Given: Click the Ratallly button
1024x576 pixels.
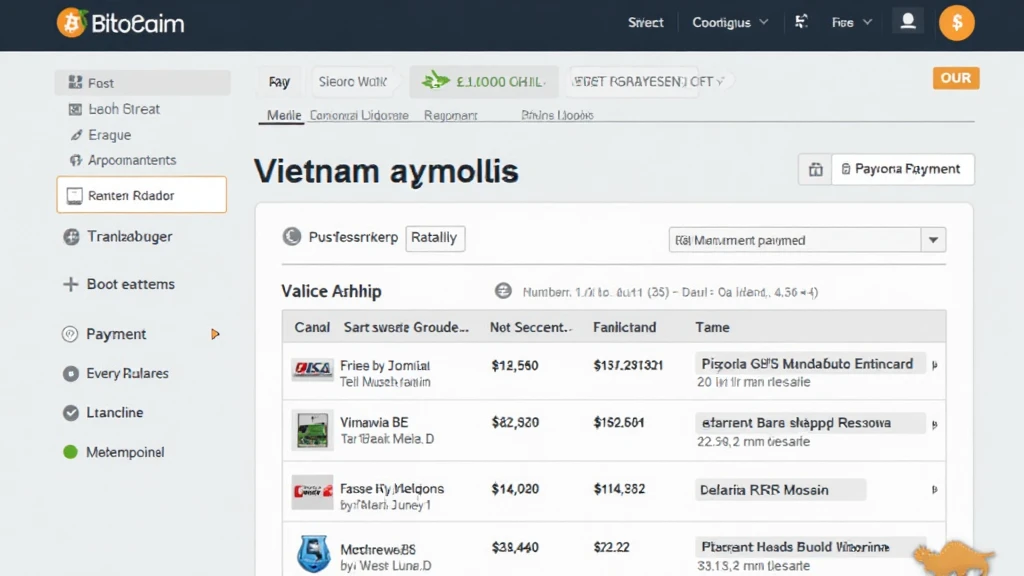Looking at the screenshot, I should tap(435, 238).
